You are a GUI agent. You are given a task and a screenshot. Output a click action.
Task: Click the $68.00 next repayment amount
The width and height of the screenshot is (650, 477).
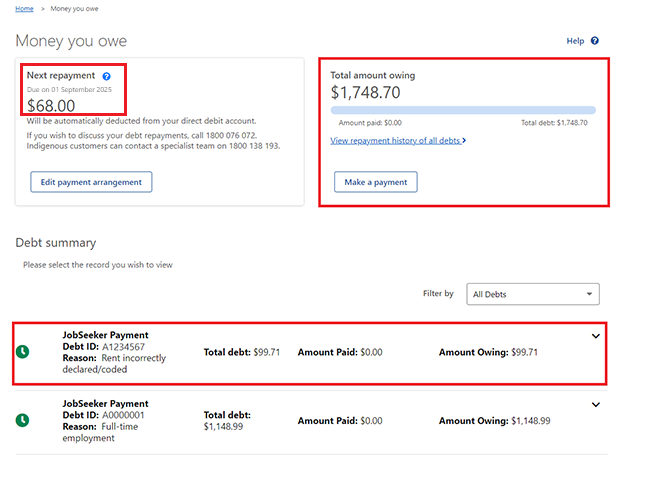[x=51, y=104]
